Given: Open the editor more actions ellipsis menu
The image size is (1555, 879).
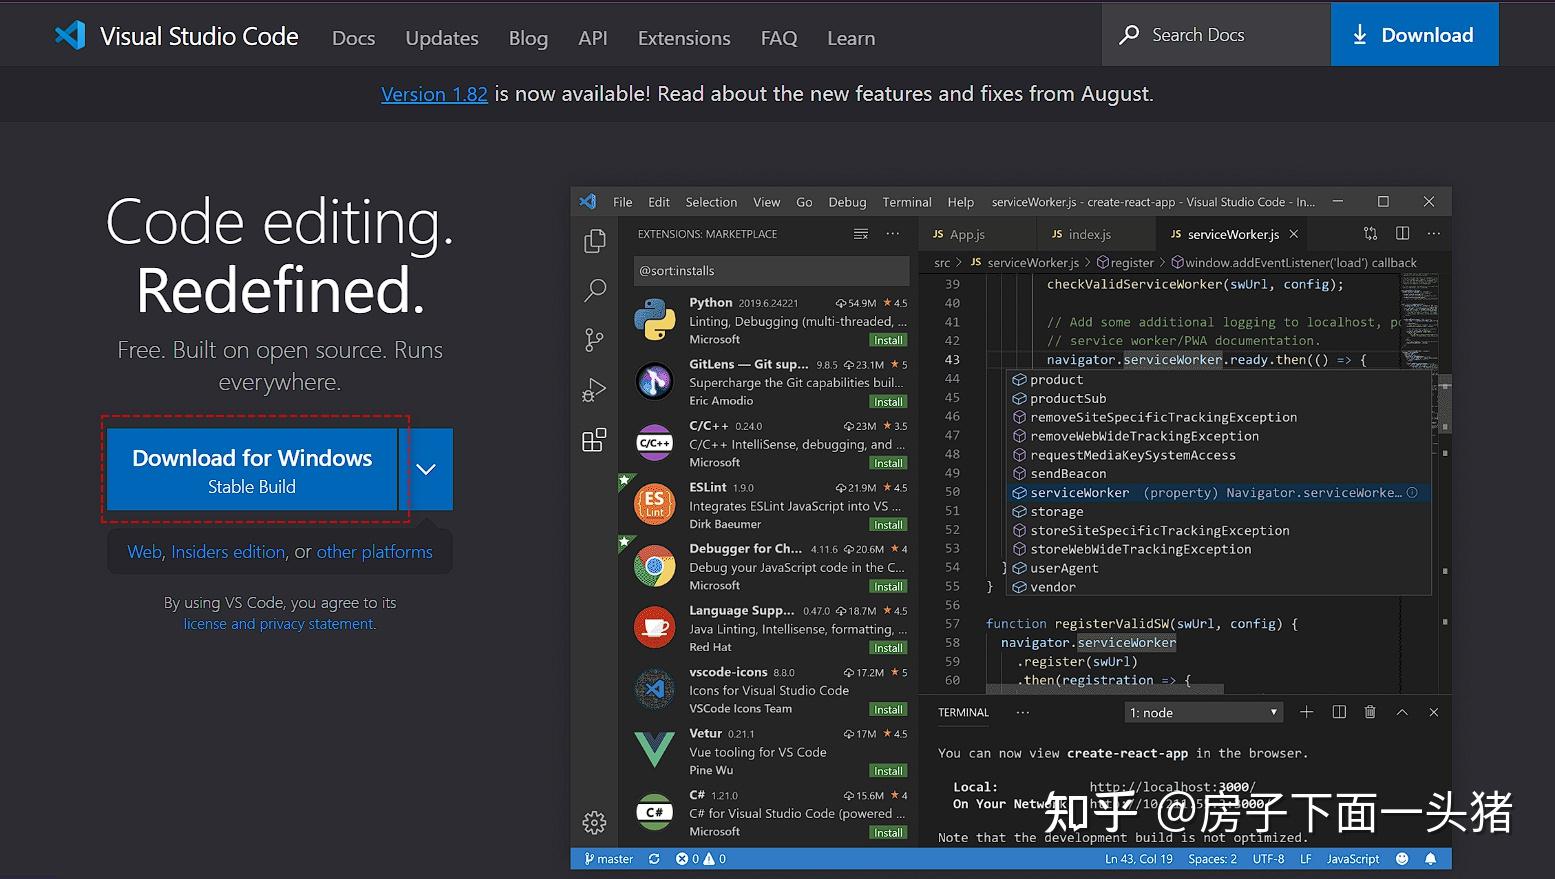Looking at the screenshot, I should click(x=1433, y=233).
